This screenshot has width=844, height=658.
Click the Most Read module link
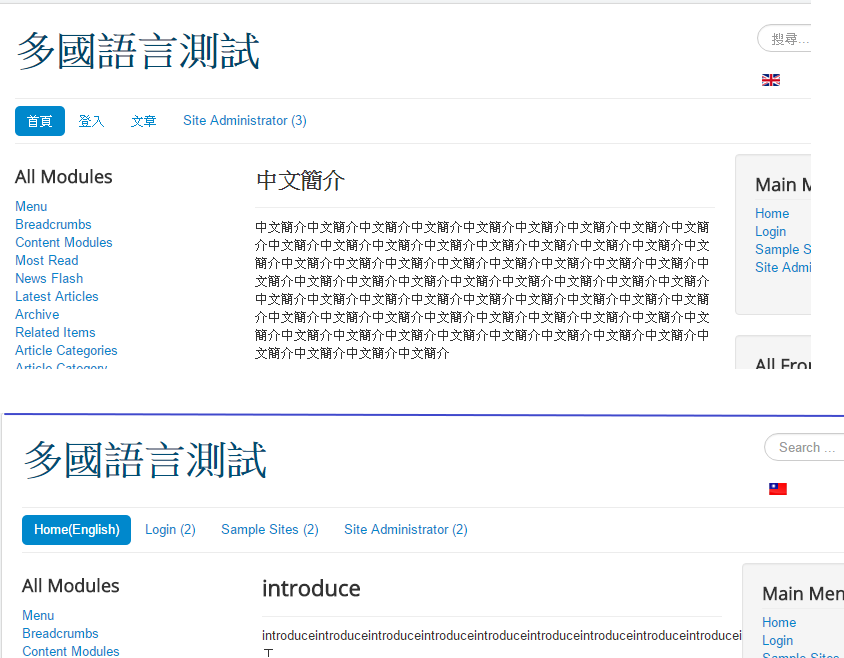46,261
